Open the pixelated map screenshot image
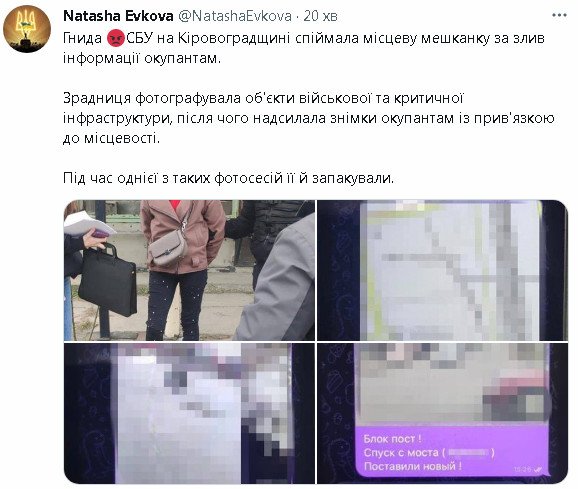Image resolution: width=578 pixels, height=489 pixels. (442, 270)
